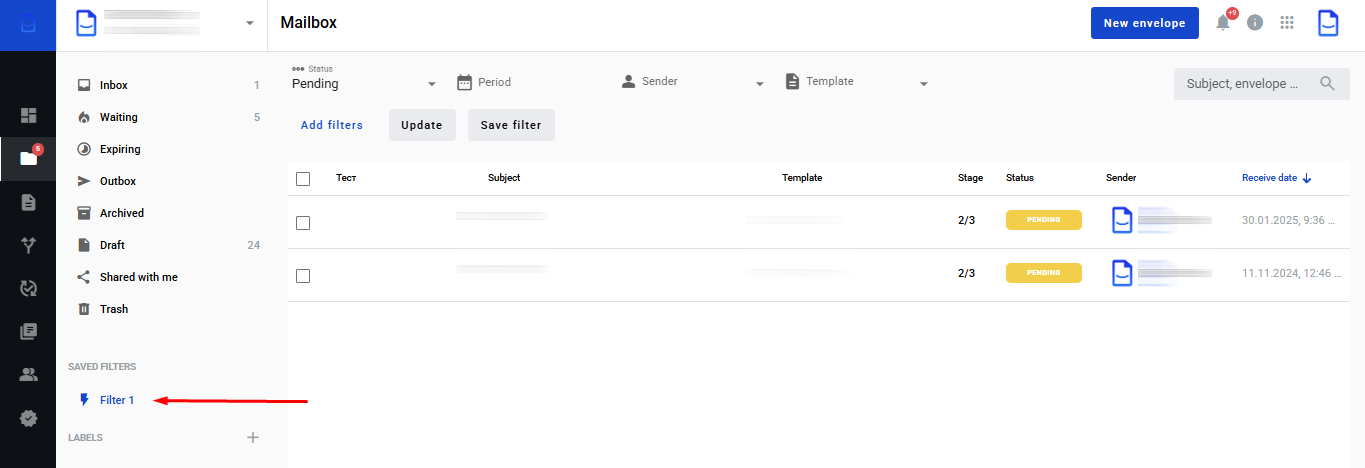Open notifications bell with +9 badge

tap(1223, 22)
